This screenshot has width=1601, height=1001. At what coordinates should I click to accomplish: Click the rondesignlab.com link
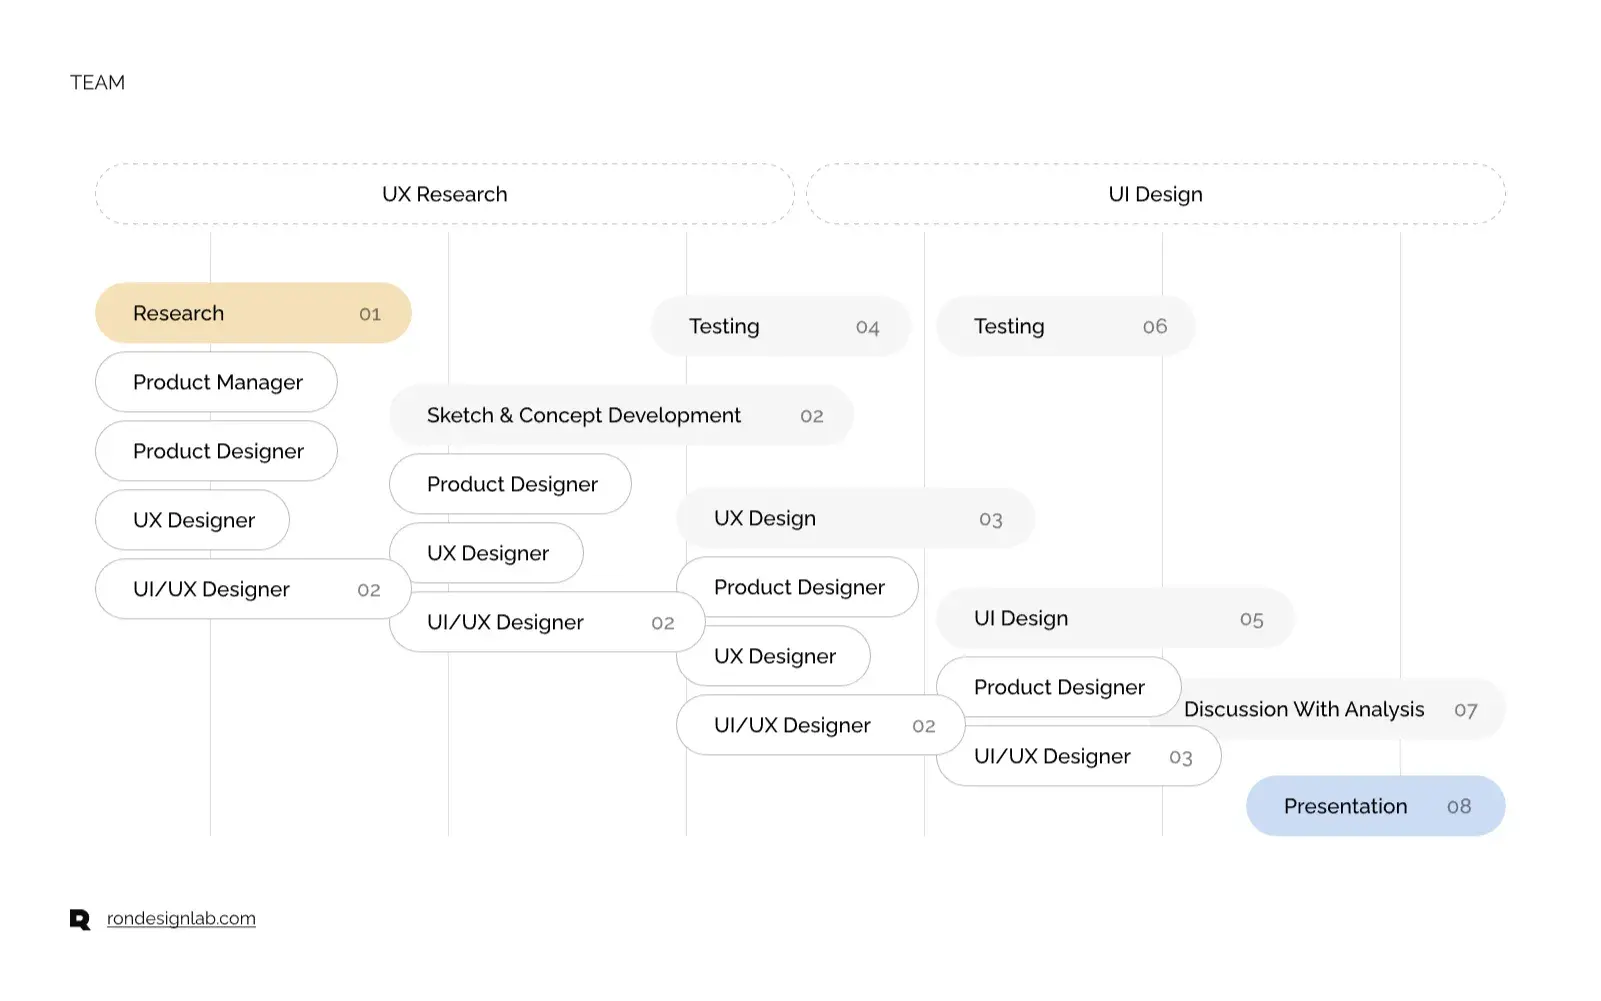181,919
